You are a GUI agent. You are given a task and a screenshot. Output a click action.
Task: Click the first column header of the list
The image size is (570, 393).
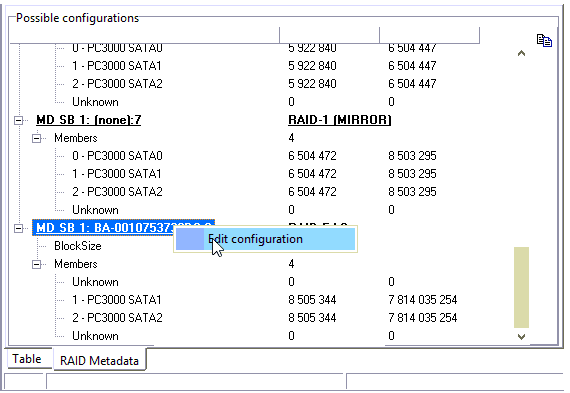[x=144, y=35]
